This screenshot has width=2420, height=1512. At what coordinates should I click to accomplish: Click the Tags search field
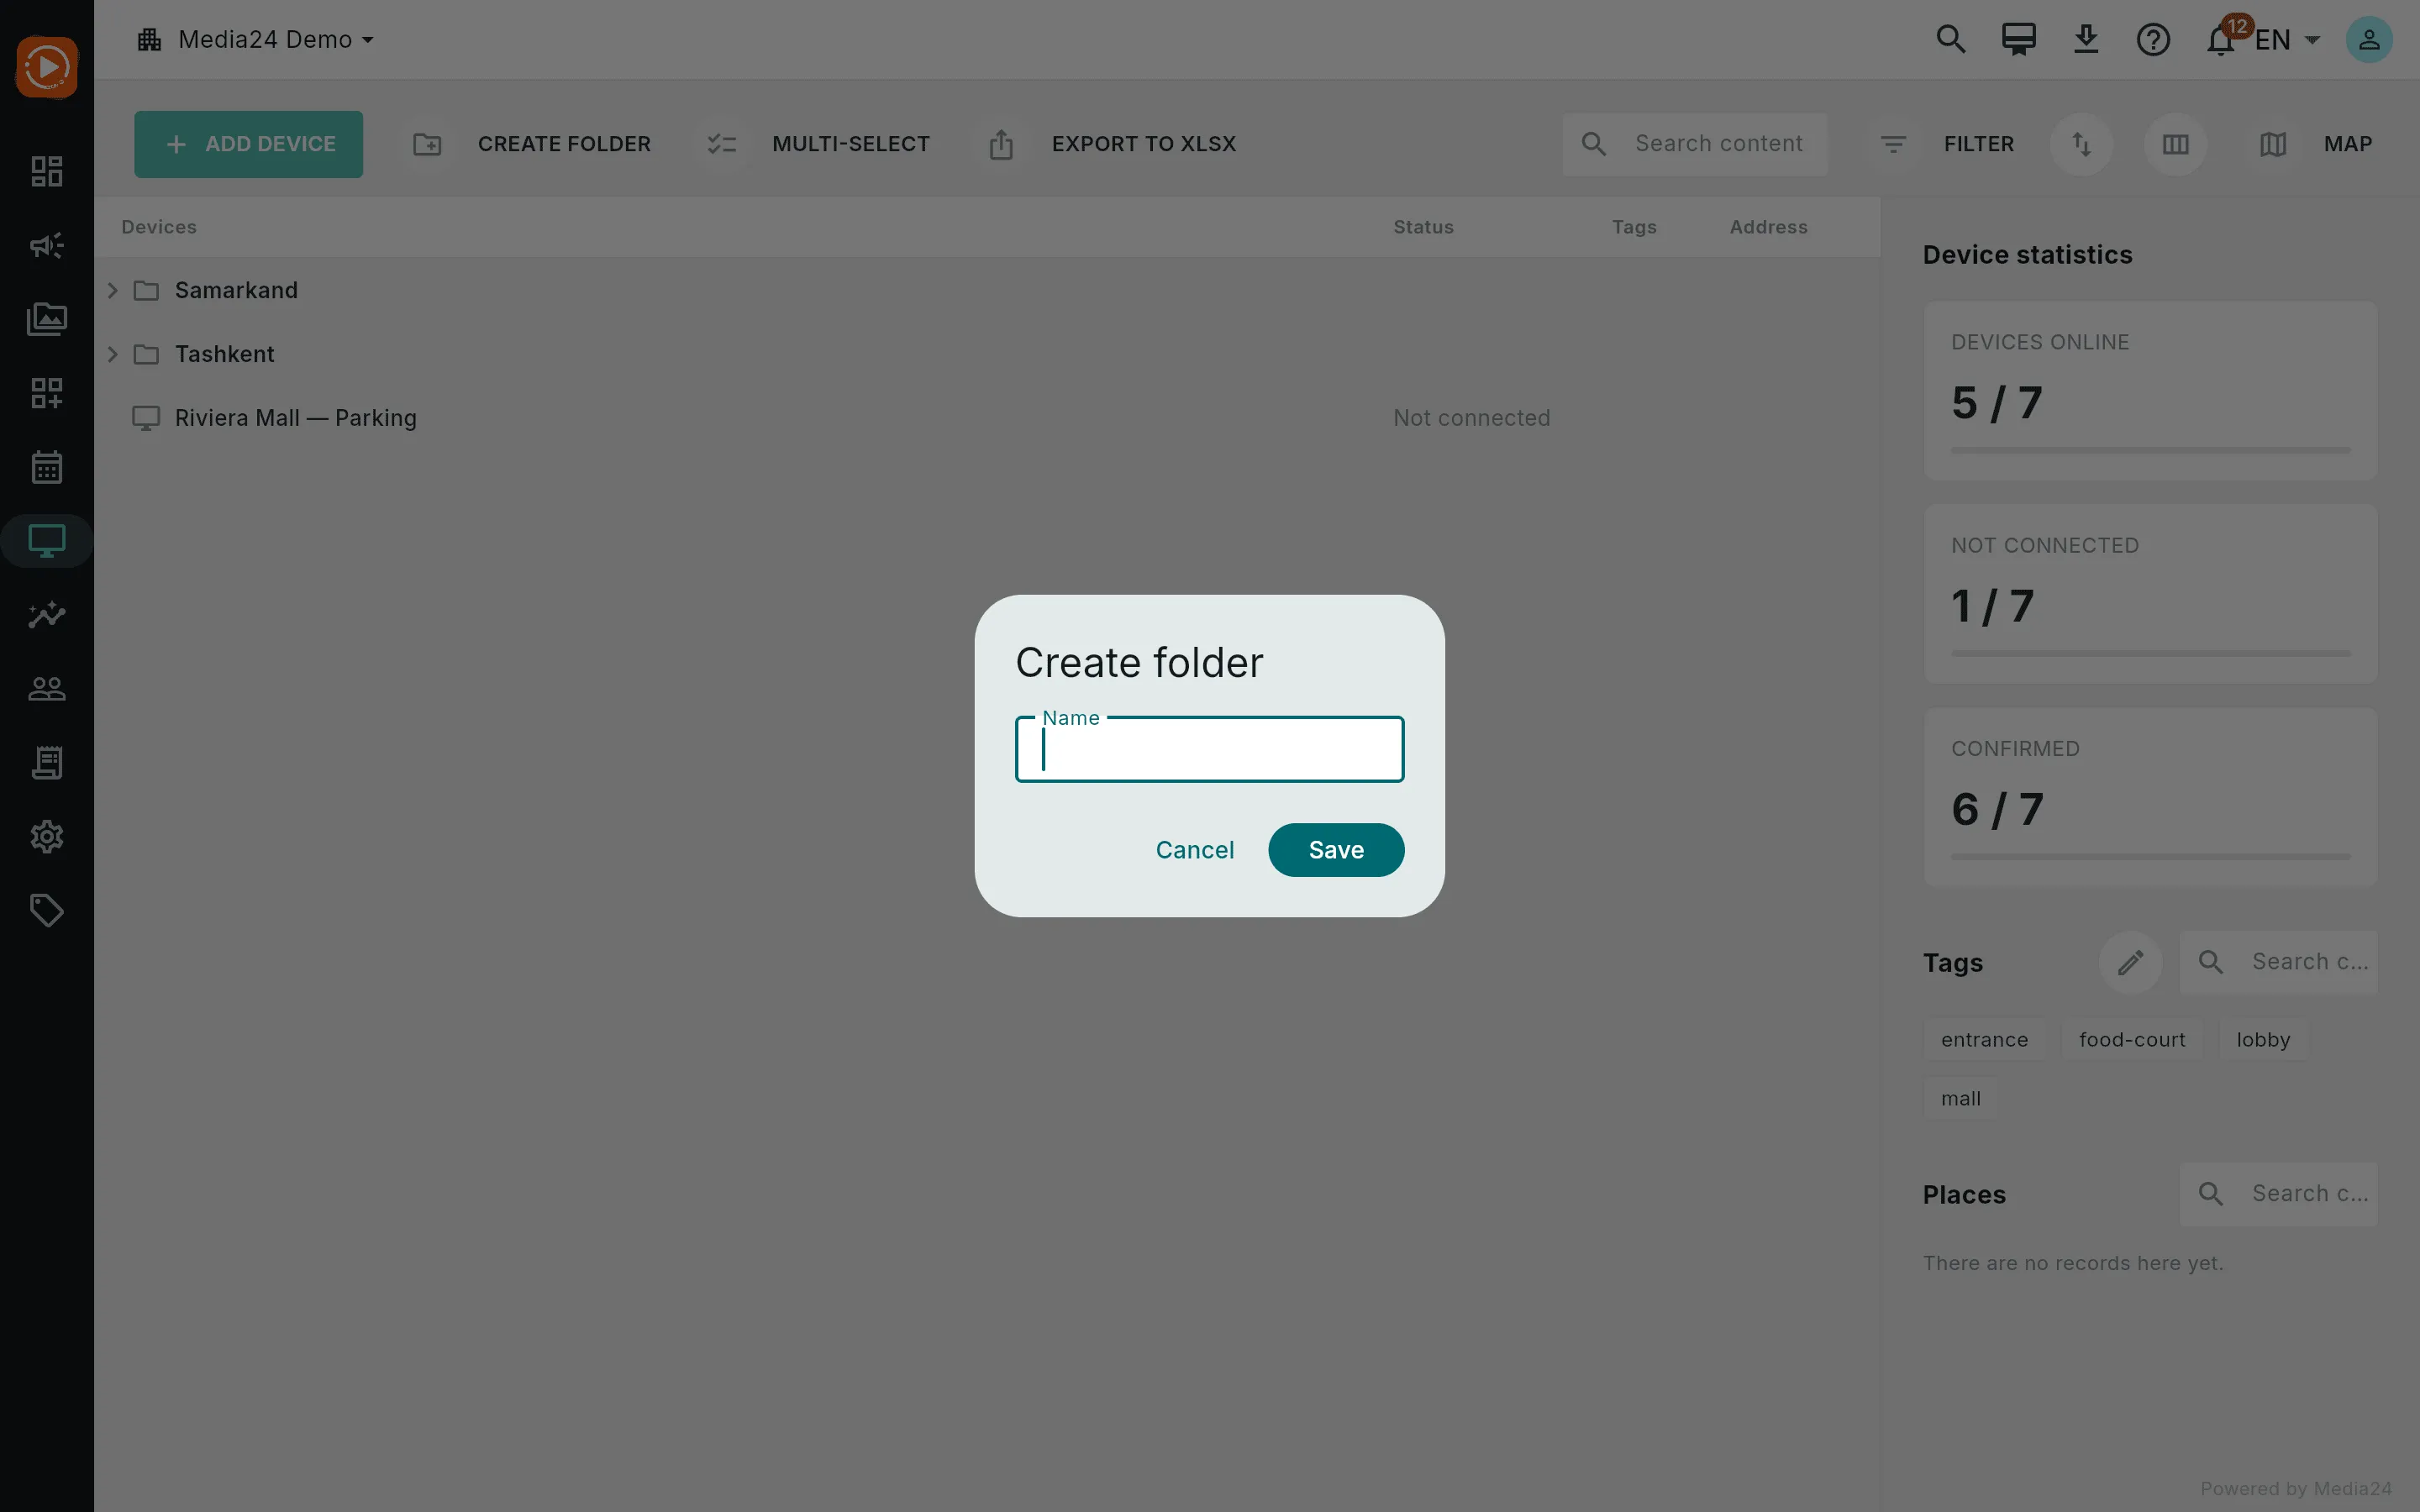click(x=2278, y=962)
